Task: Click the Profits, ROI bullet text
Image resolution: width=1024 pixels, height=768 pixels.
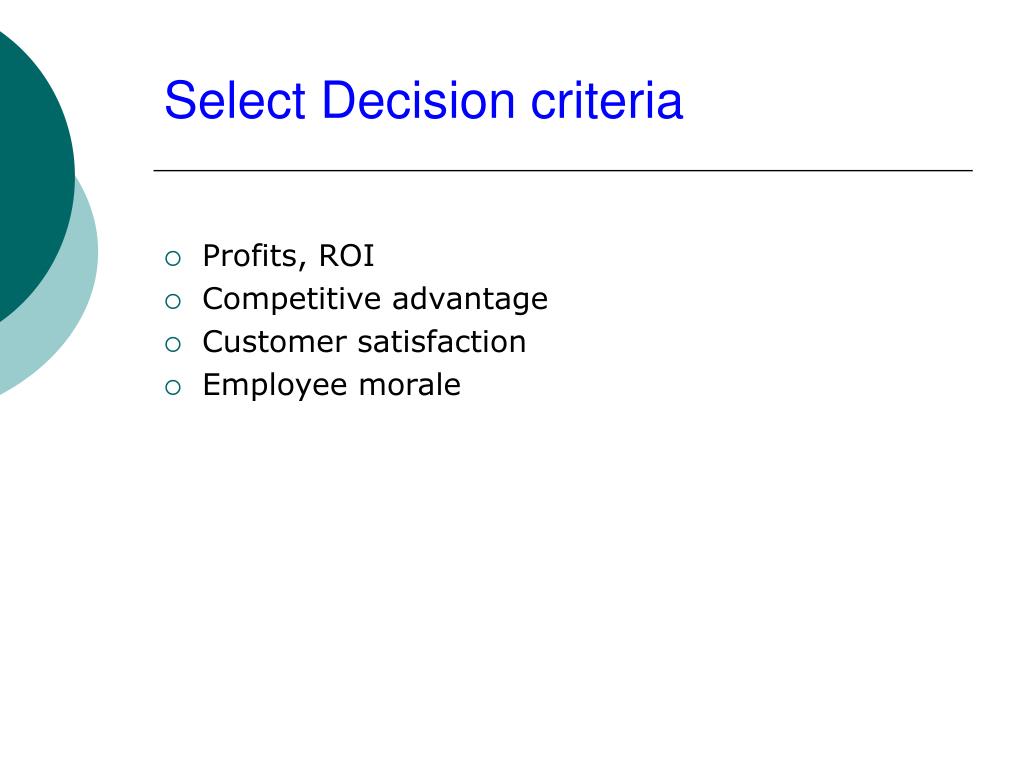Action: 288,255
